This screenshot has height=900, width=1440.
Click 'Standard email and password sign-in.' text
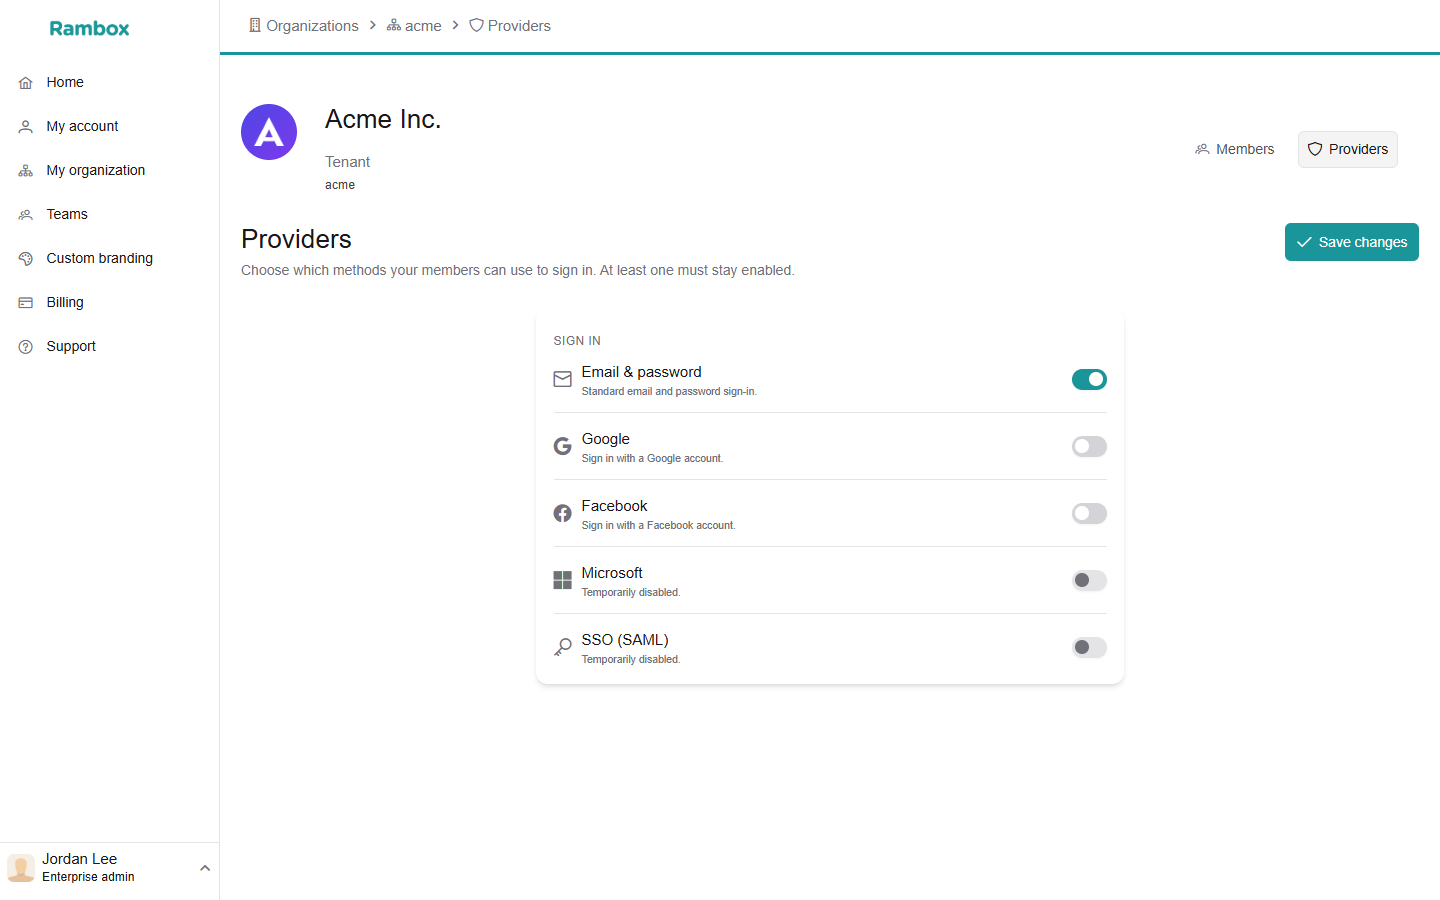click(x=669, y=392)
